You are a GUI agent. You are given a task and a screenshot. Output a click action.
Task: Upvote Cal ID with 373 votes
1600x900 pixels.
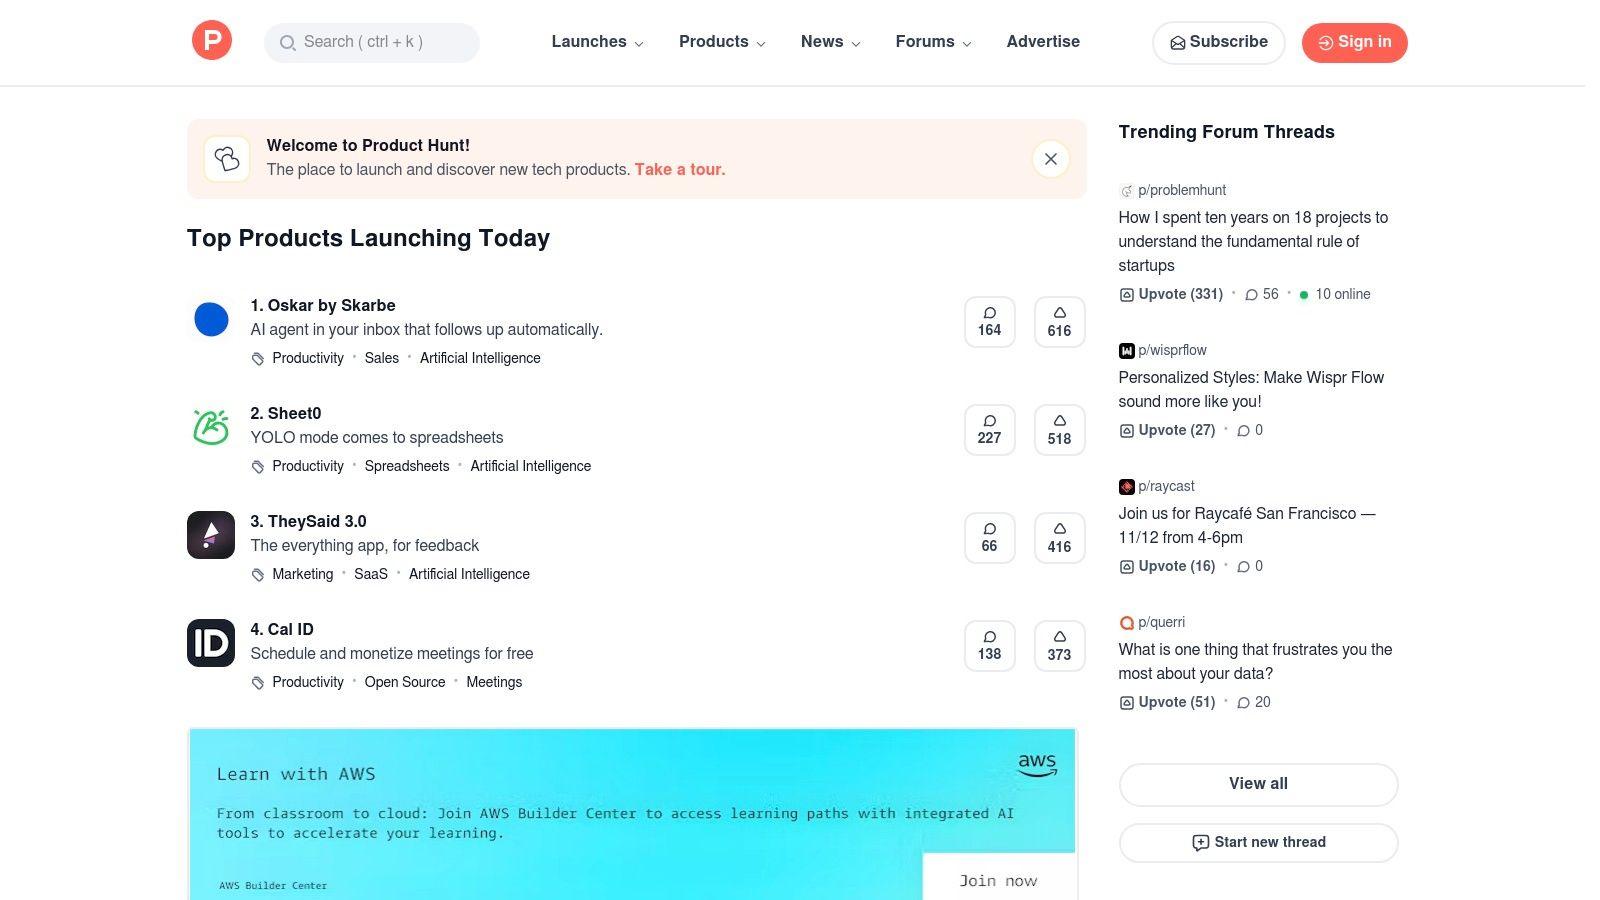[1060, 646]
